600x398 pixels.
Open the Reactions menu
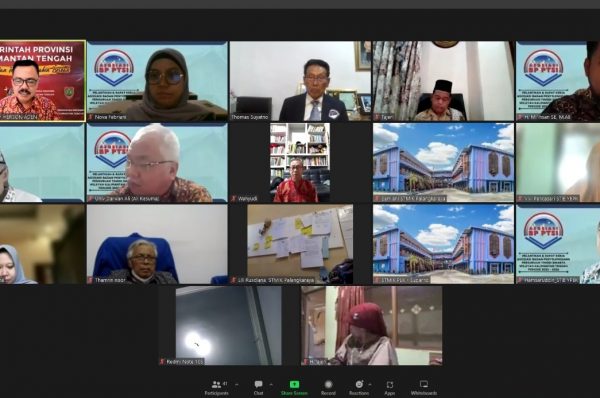point(359,387)
